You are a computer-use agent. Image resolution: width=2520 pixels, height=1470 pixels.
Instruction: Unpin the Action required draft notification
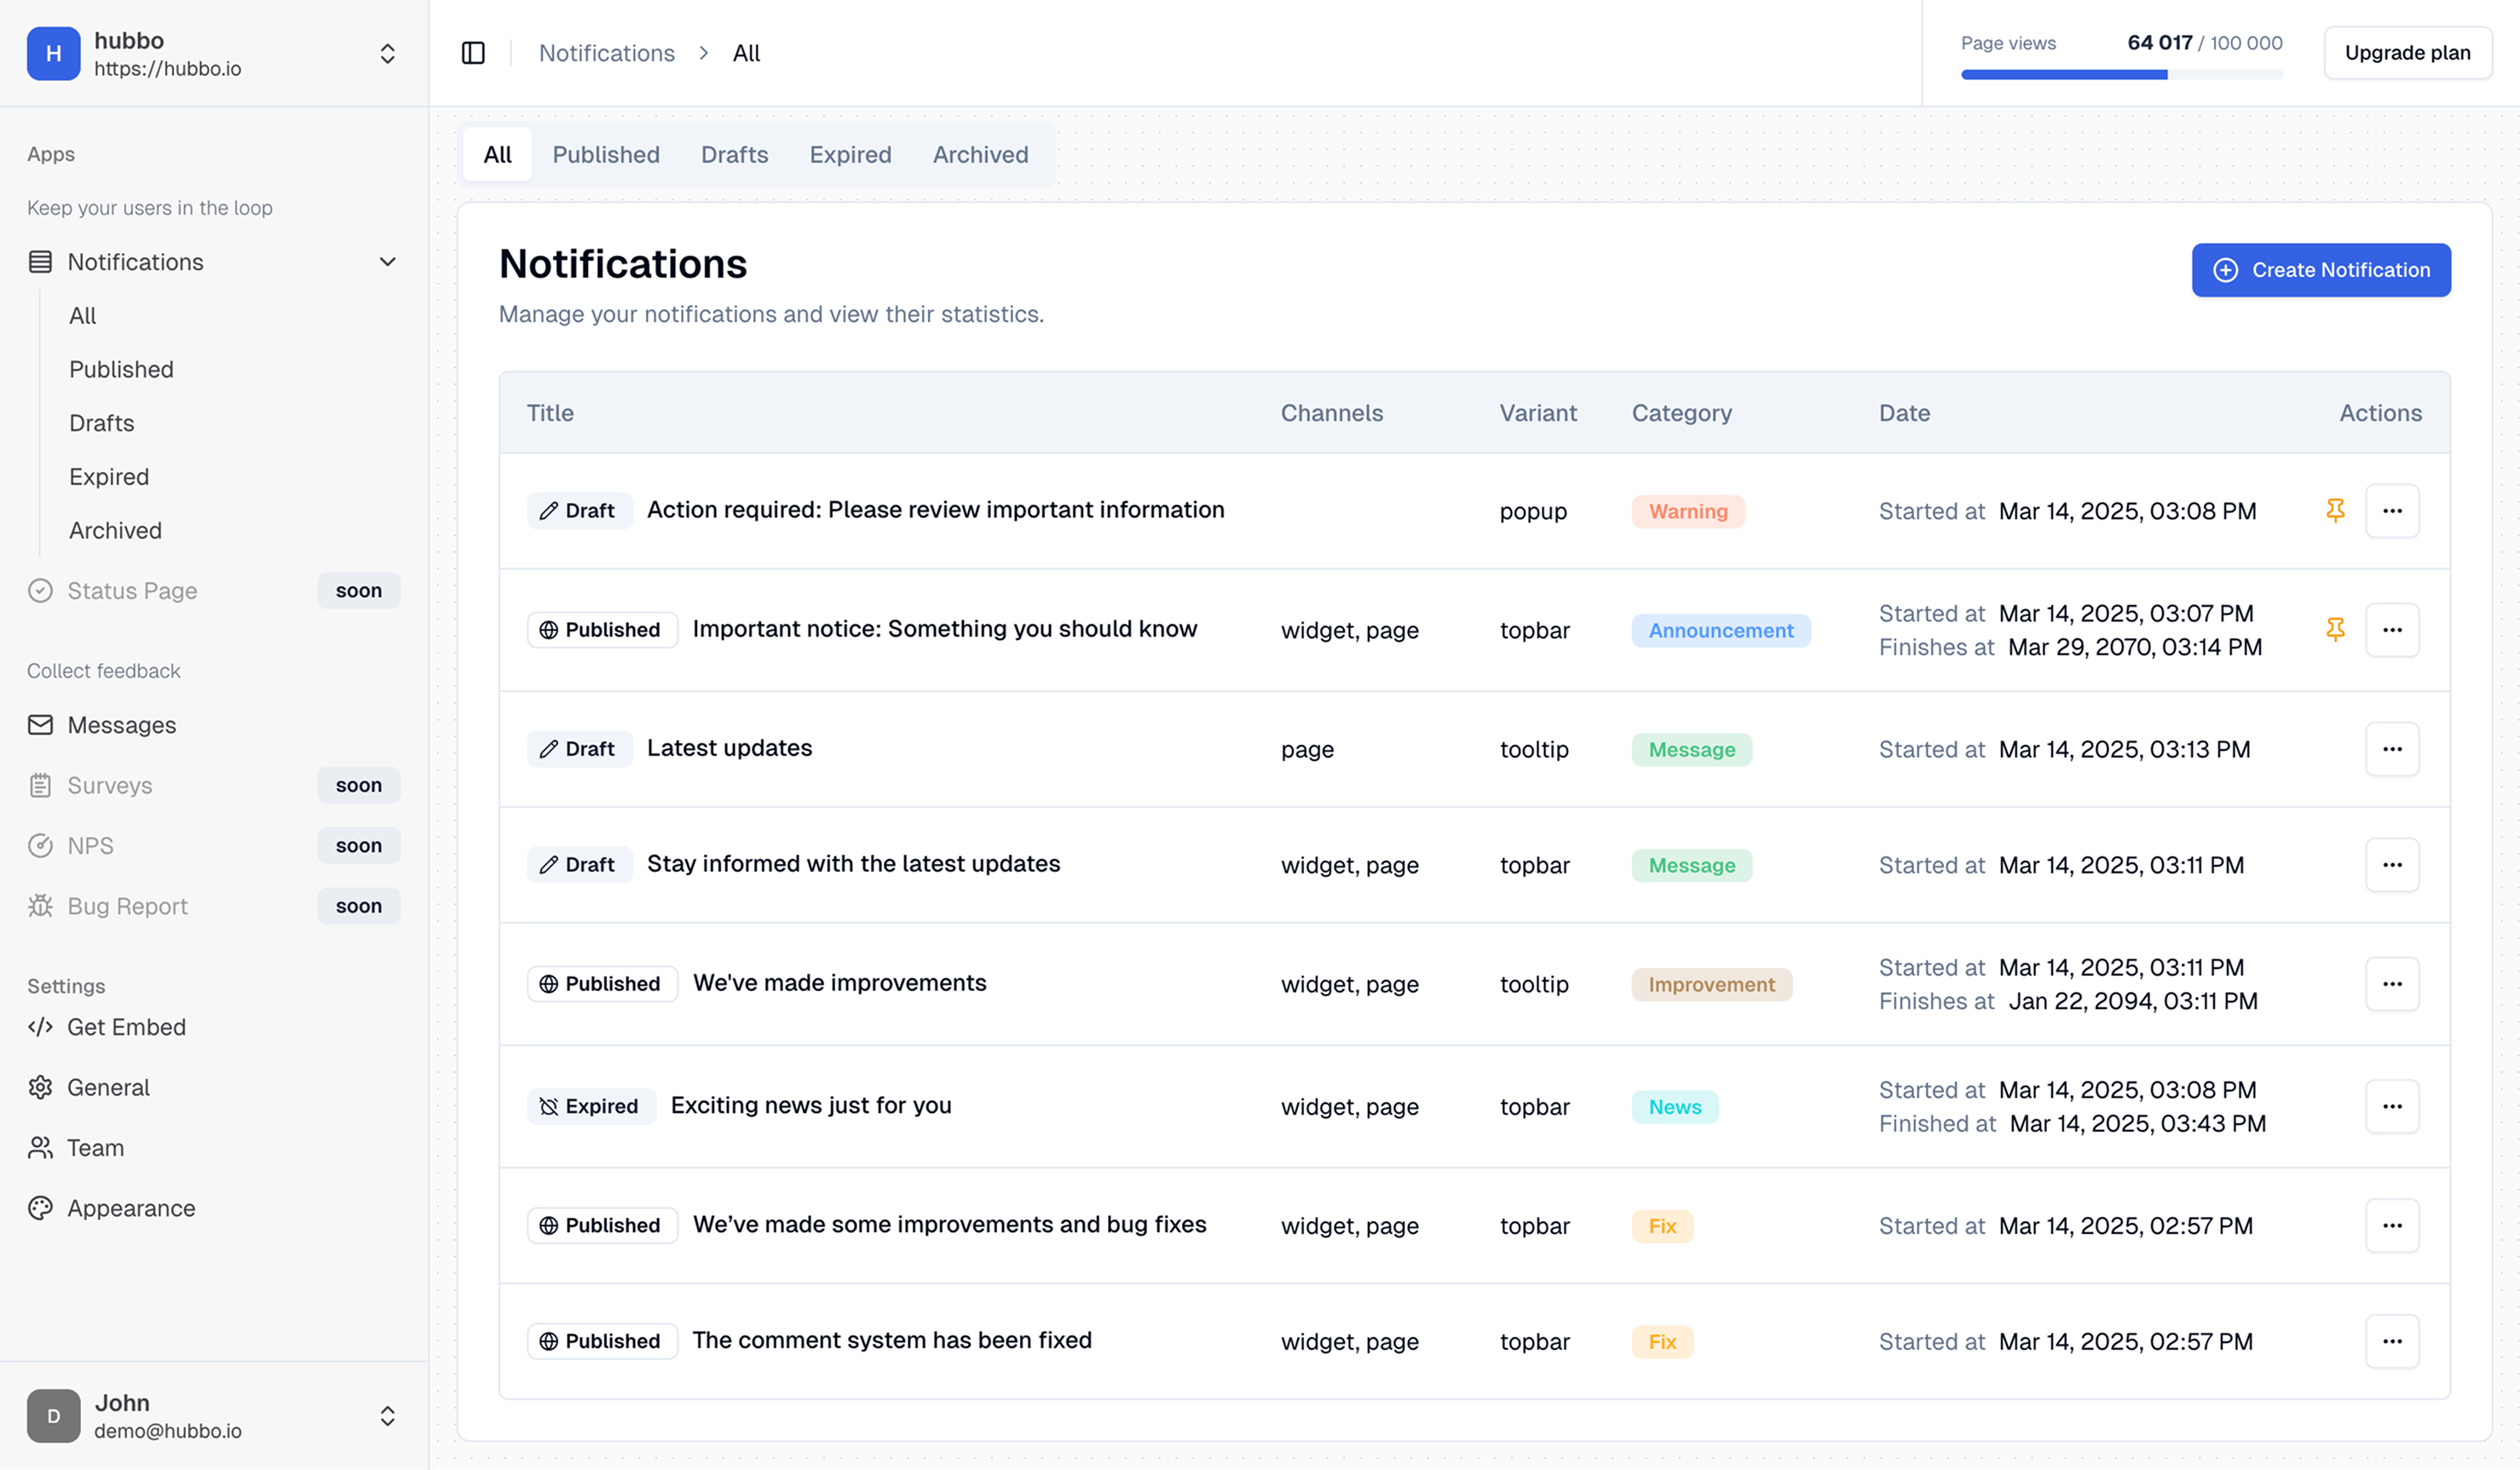2335,511
